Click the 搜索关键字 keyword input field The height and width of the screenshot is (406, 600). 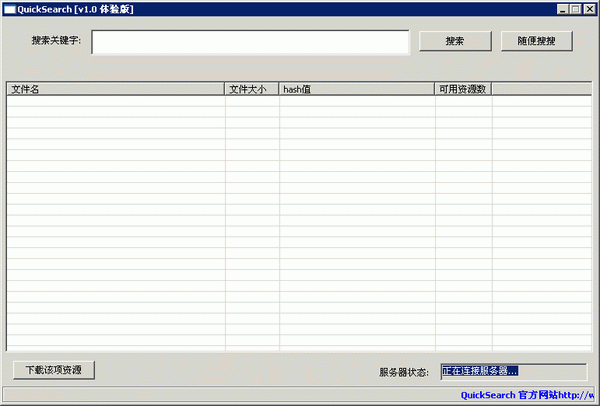[250, 42]
